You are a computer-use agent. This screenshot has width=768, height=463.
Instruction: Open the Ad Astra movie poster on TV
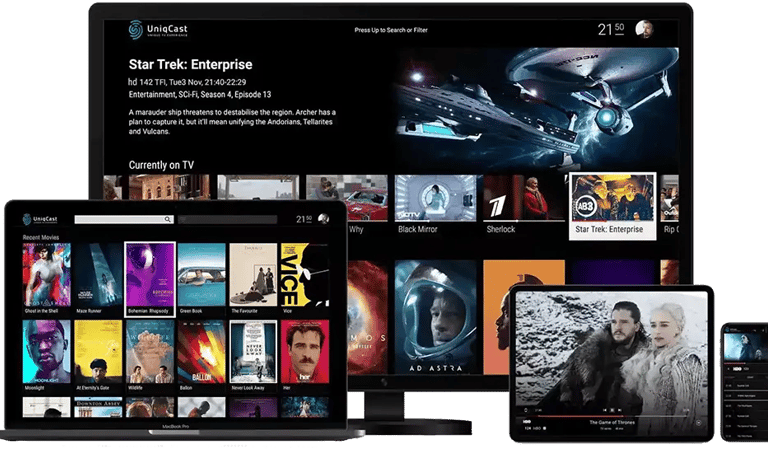pos(435,317)
